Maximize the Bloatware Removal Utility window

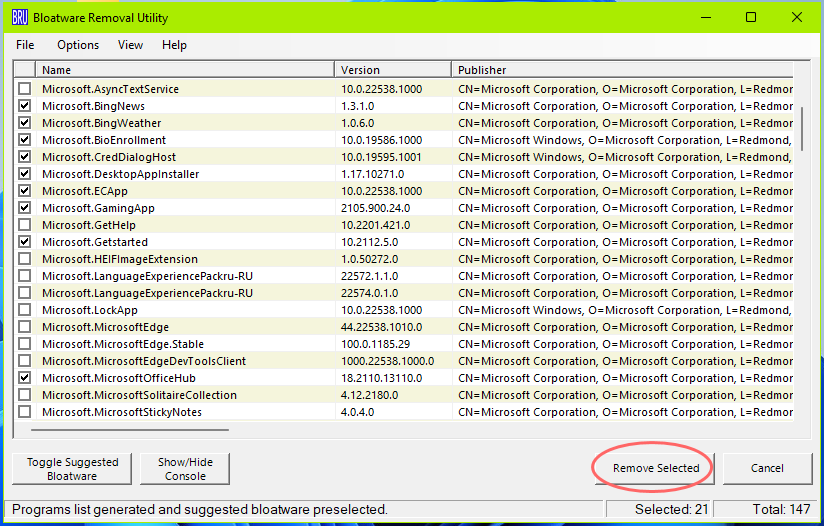751,17
